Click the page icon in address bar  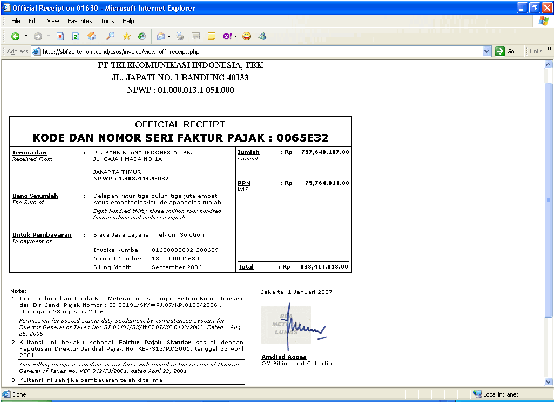pos(36,52)
